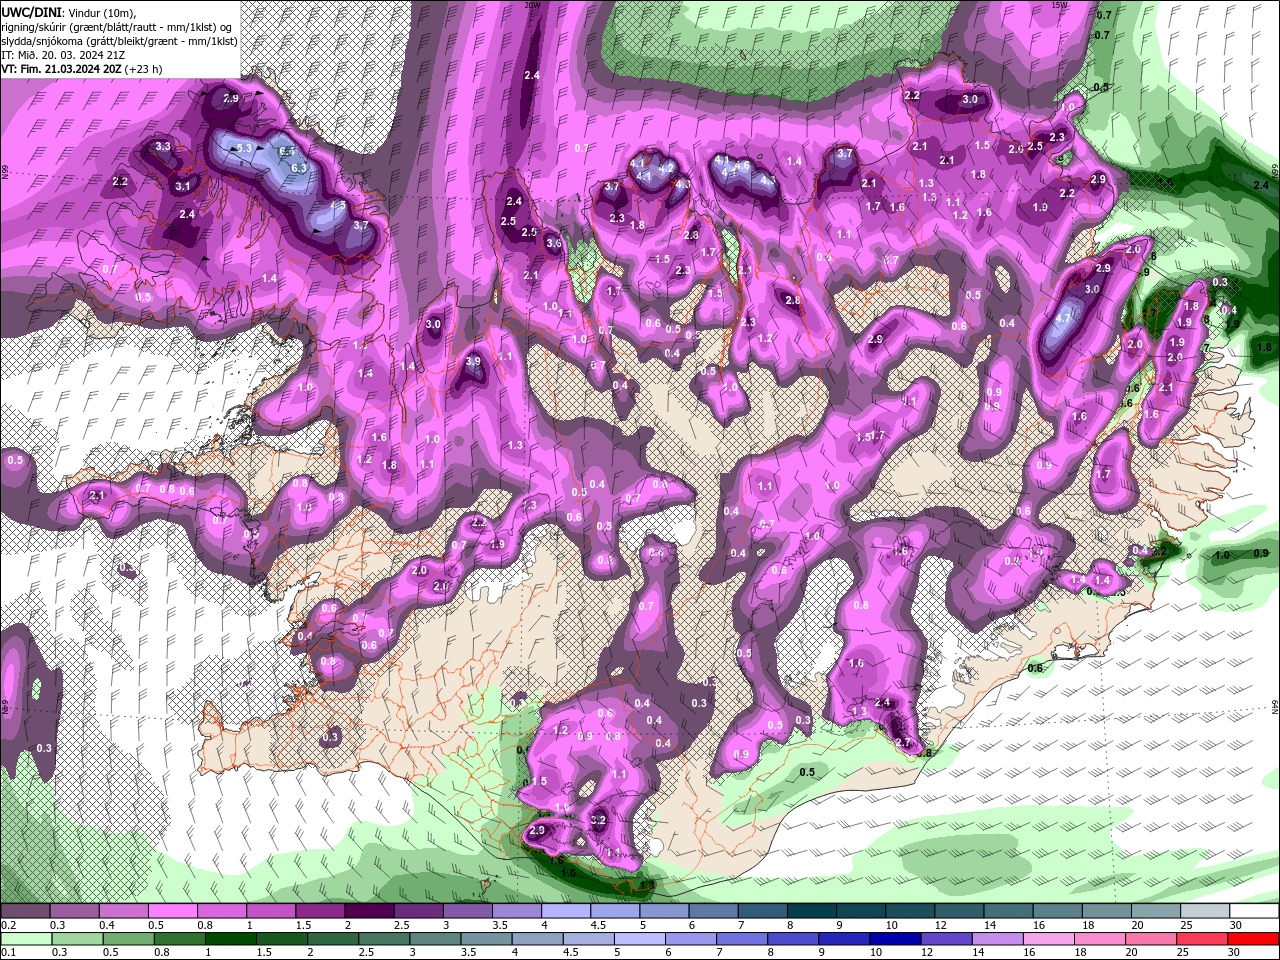Screen dimensions: 1280x960
Task: Click the 2.7 value on the southeast coast
Action: point(902,743)
